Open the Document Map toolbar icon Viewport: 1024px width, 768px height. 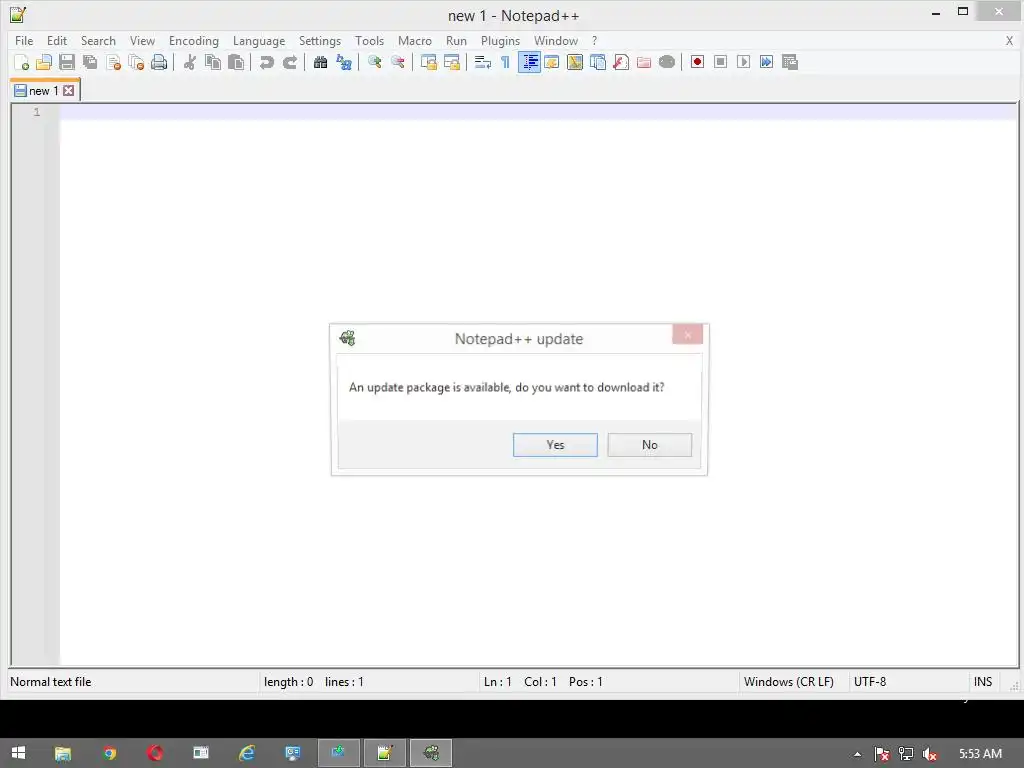[575, 62]
